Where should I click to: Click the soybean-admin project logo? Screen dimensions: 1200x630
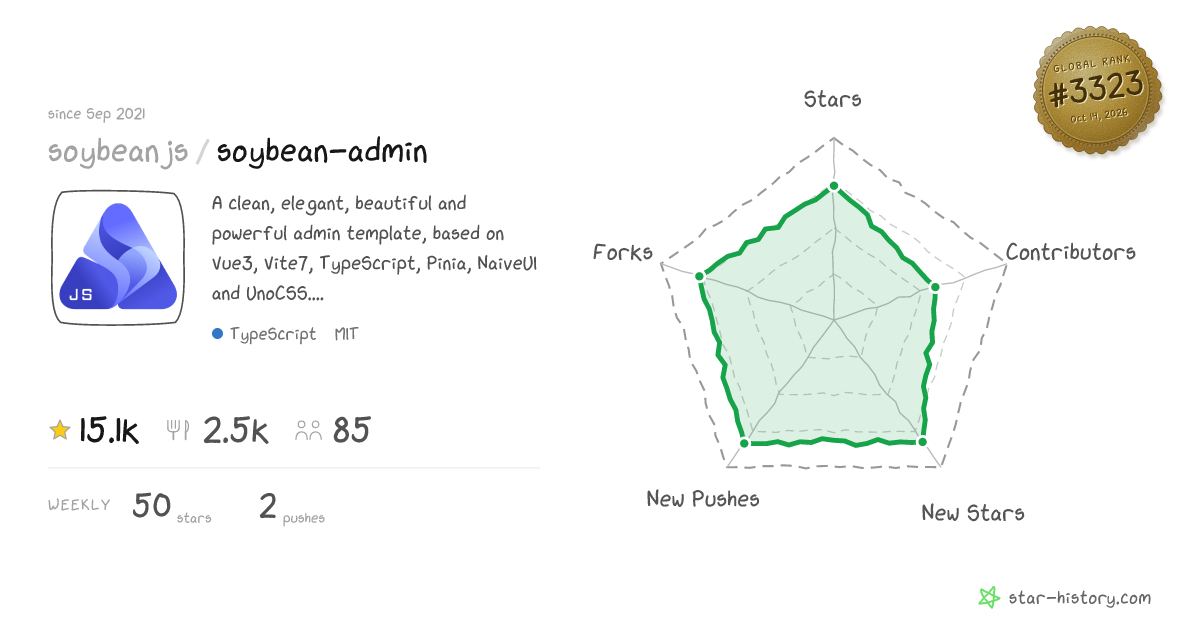(x=118, y=258)
